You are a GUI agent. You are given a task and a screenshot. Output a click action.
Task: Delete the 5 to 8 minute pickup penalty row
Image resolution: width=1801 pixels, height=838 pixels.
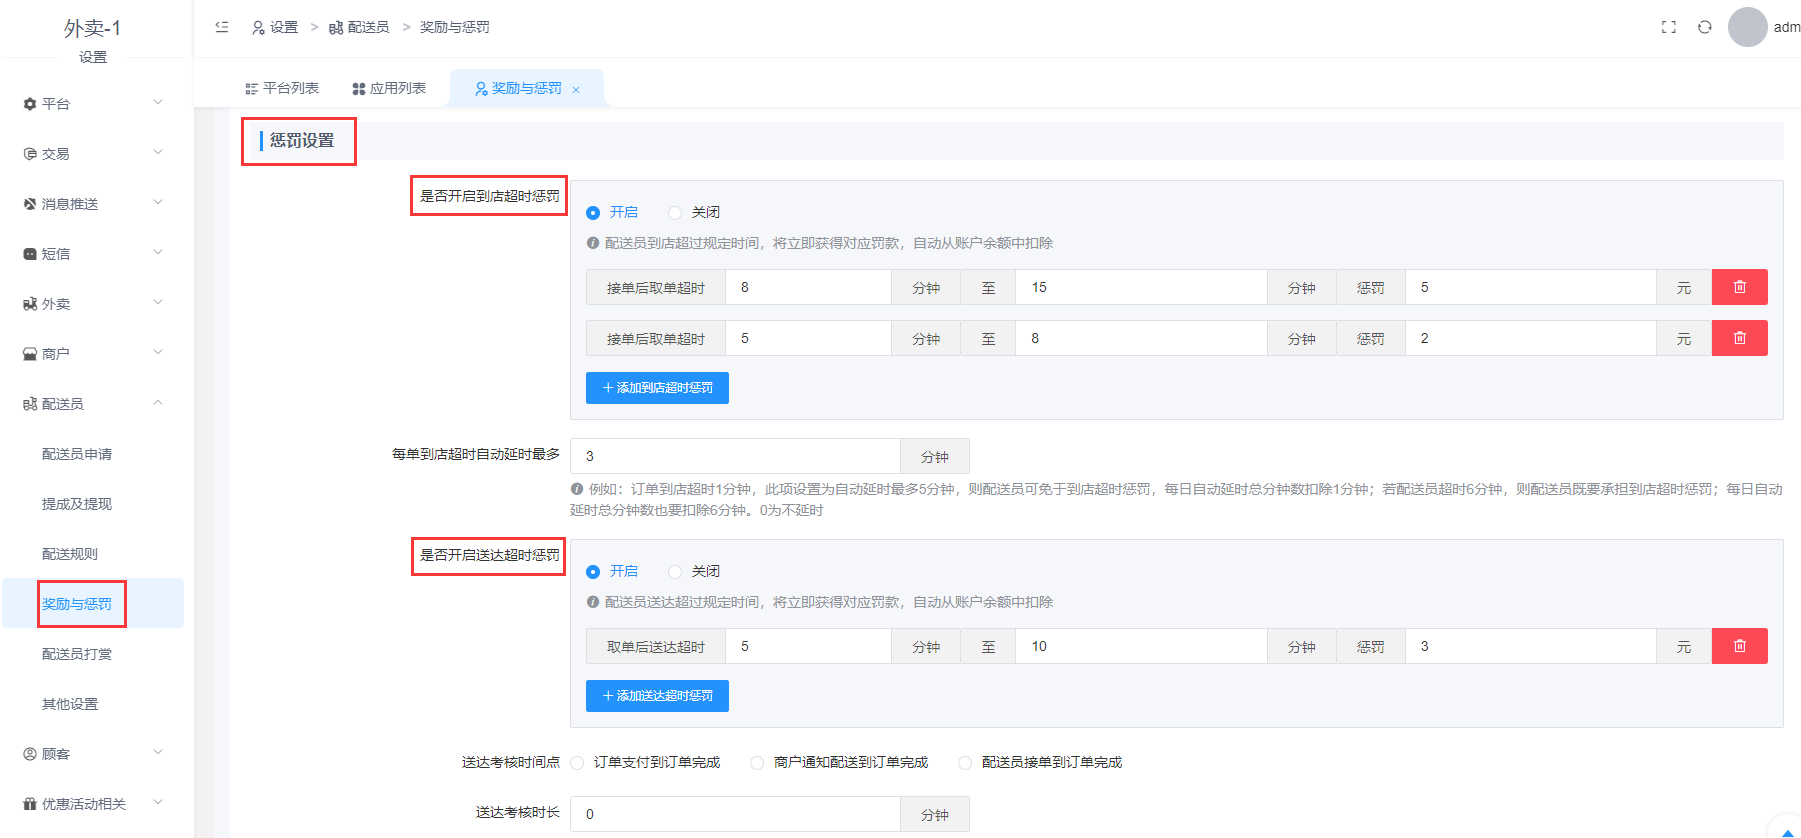tap(1740, 338)
